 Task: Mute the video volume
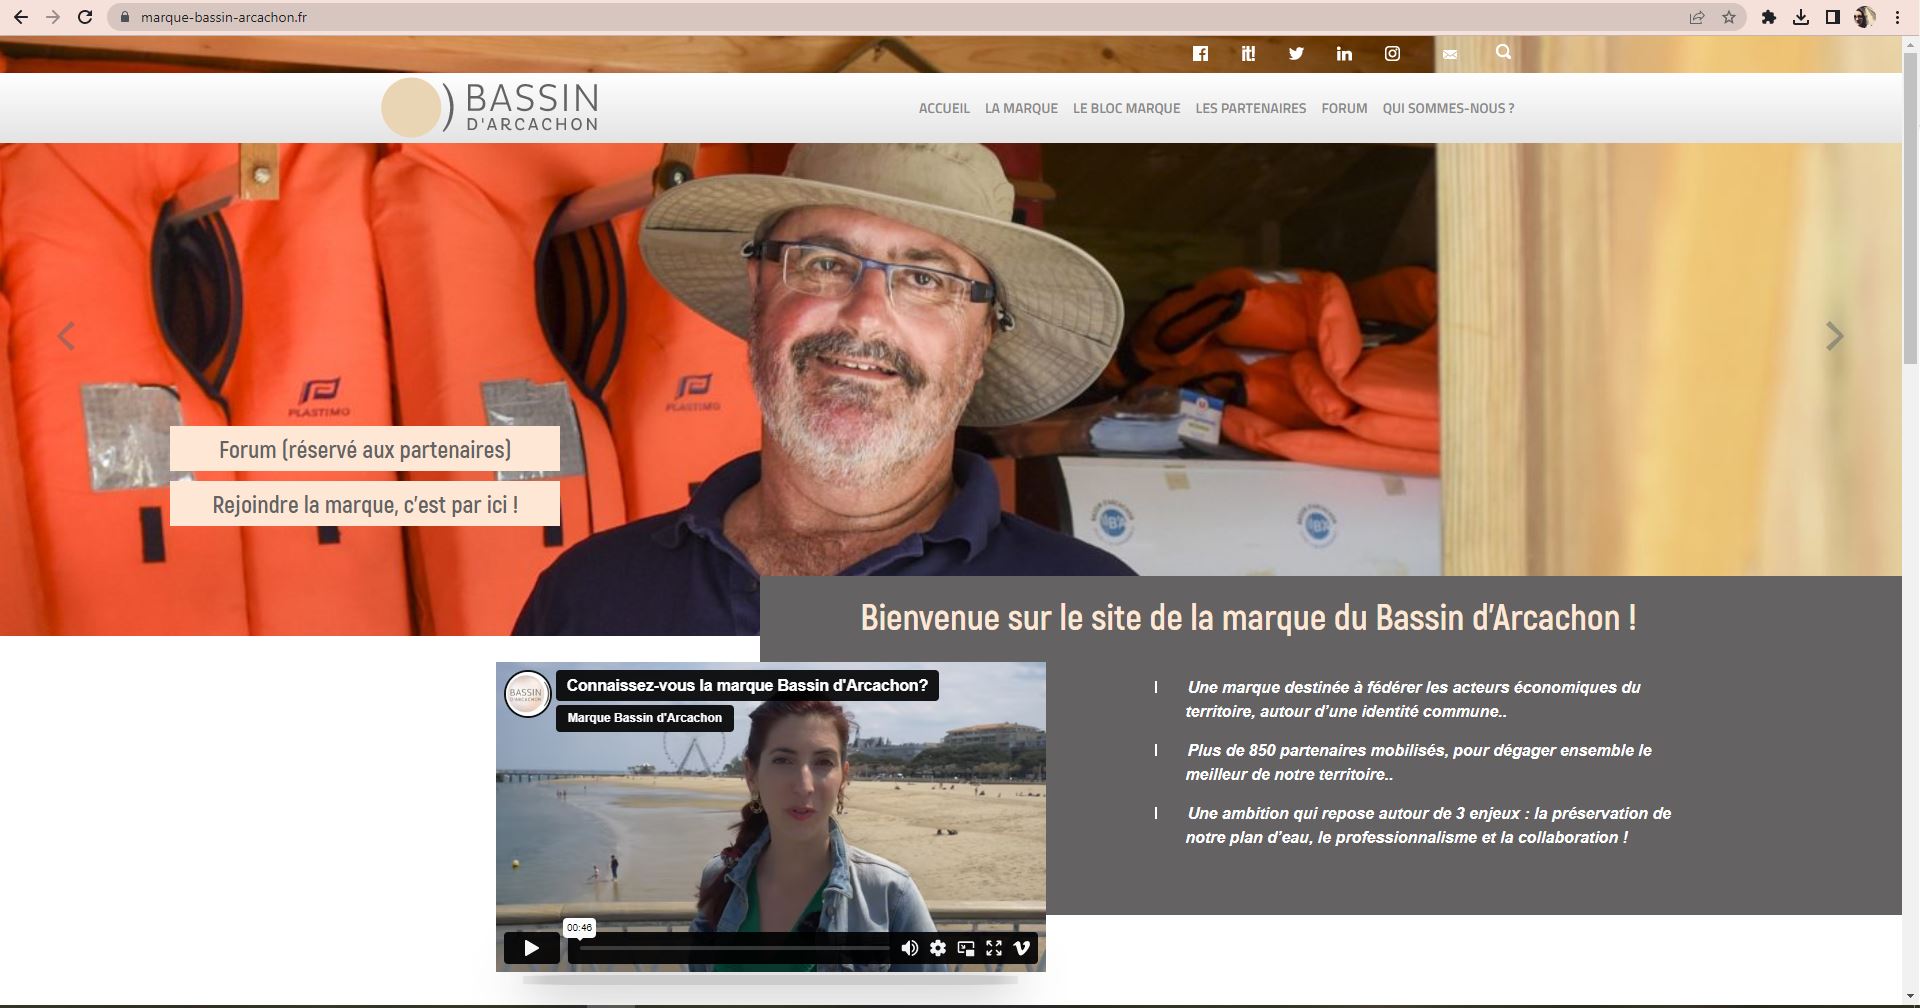[909, 948]
